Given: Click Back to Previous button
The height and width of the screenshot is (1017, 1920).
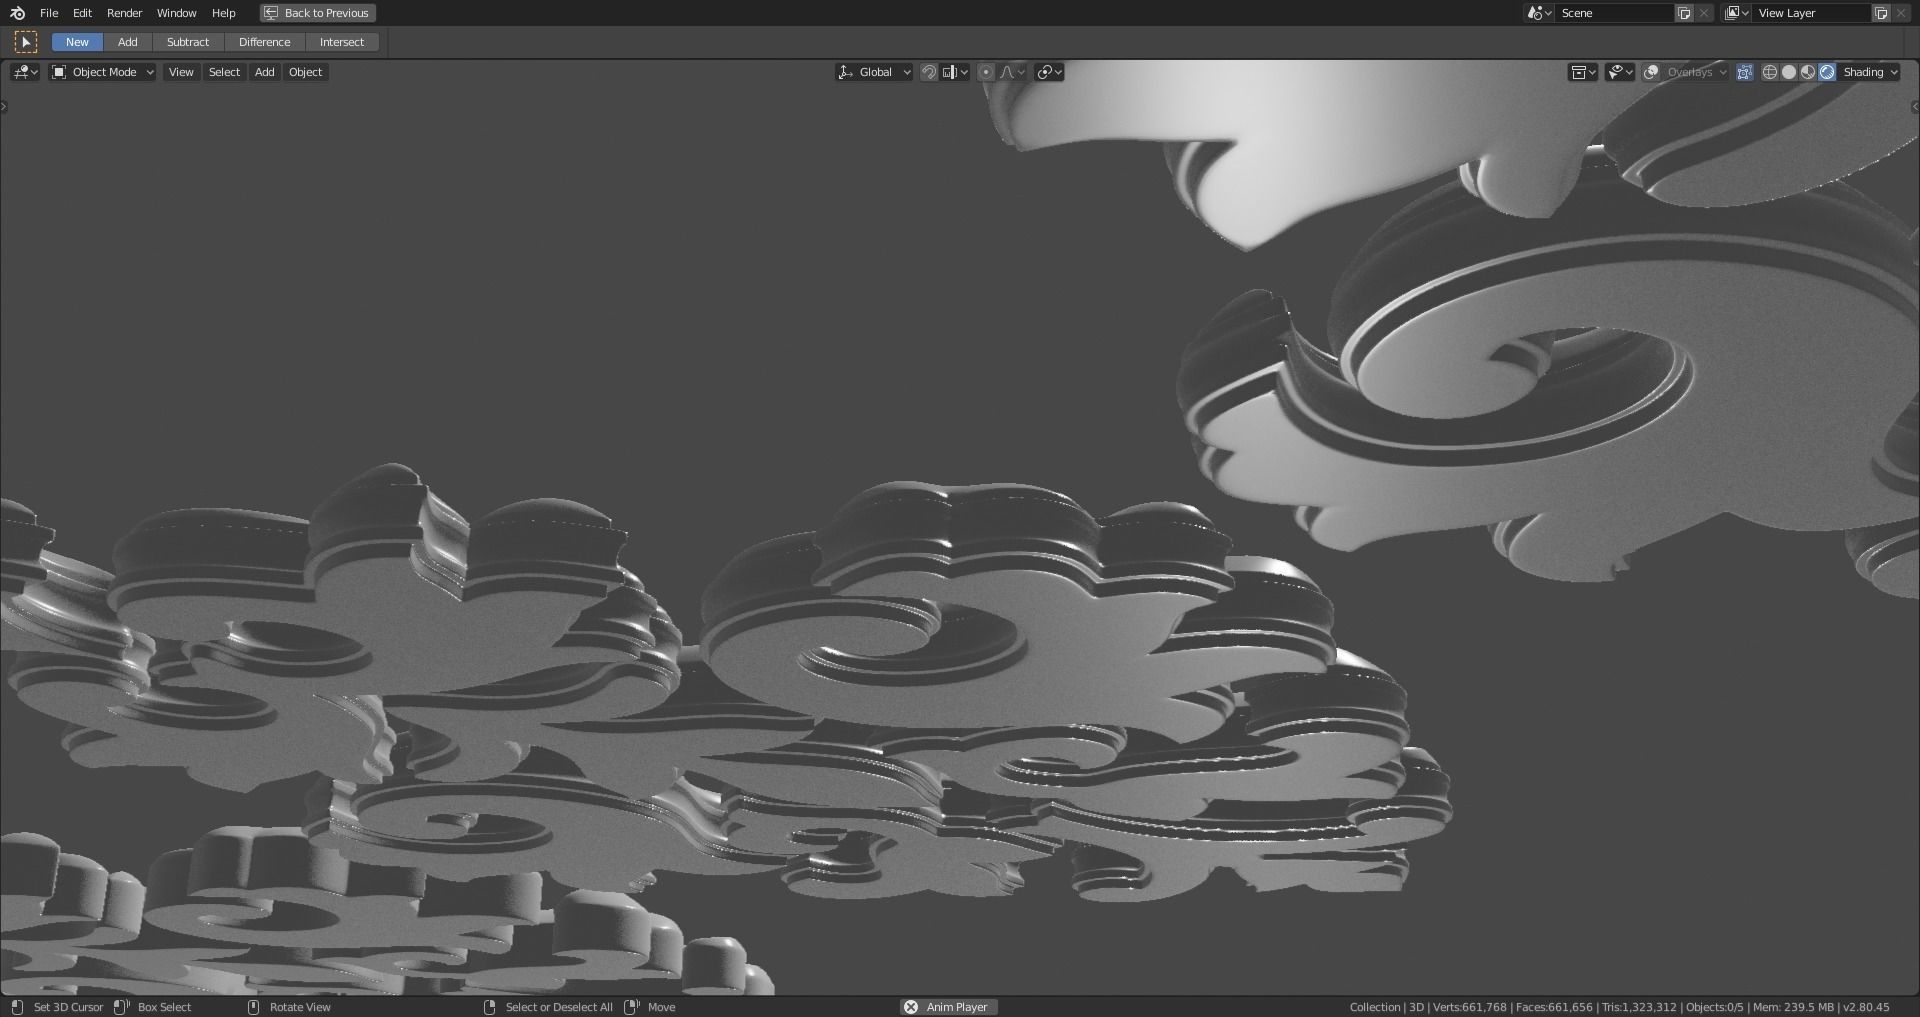Looking at the screenshot, I should [x=318, y=13].
